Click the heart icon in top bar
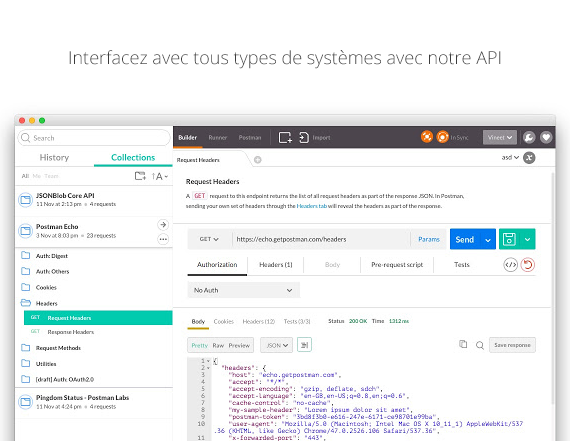 546,137
